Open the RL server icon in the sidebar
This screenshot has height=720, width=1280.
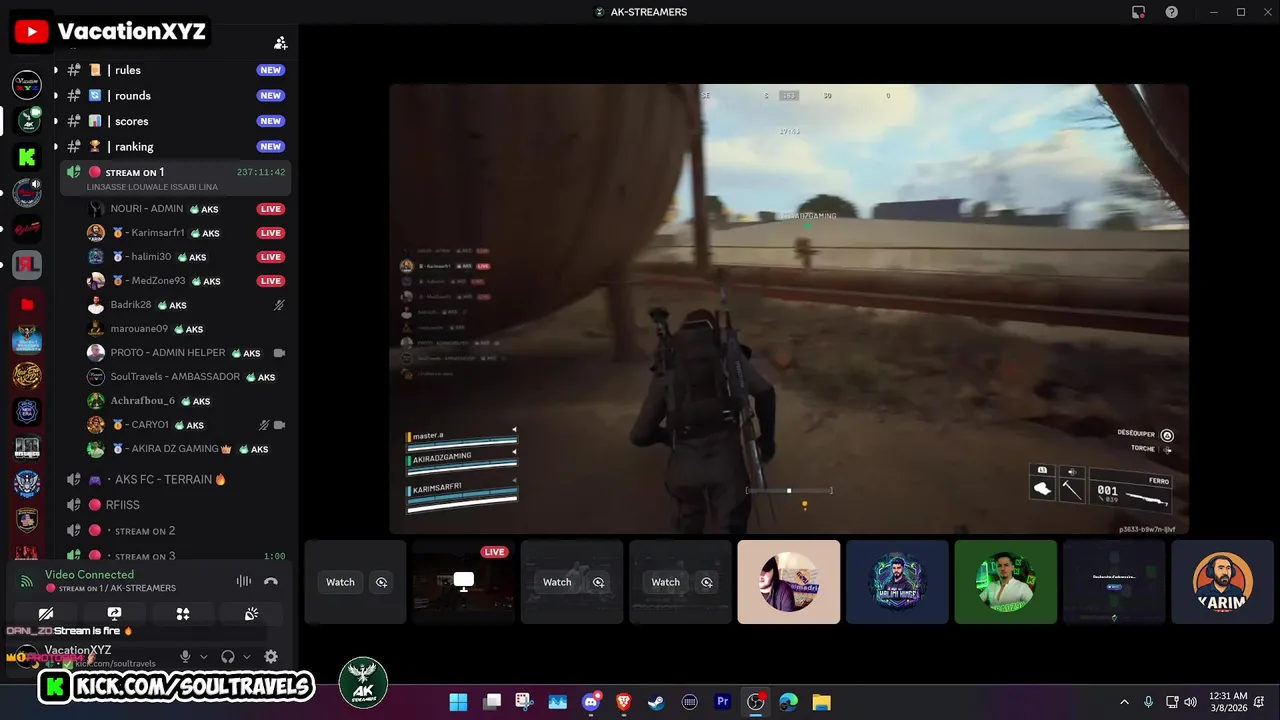click(x=27, y=265)
